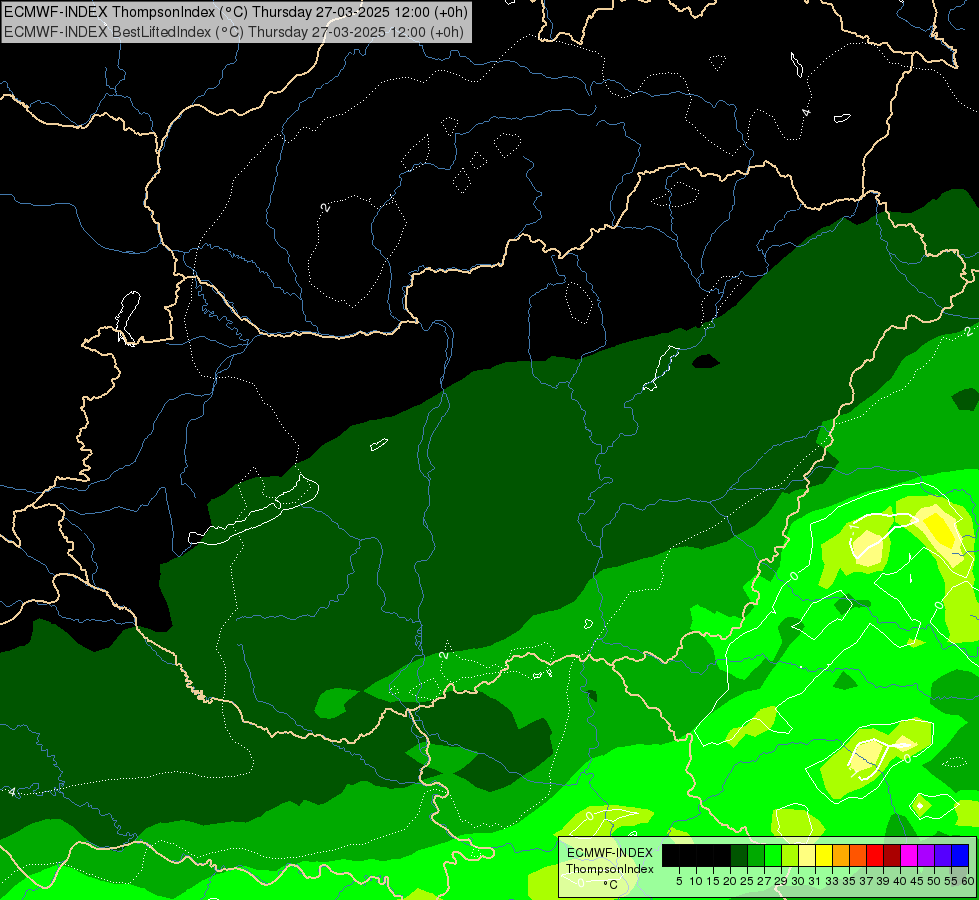
Task: Click the pale yellow 30-31 legend swatch
Action: [807, 856]
